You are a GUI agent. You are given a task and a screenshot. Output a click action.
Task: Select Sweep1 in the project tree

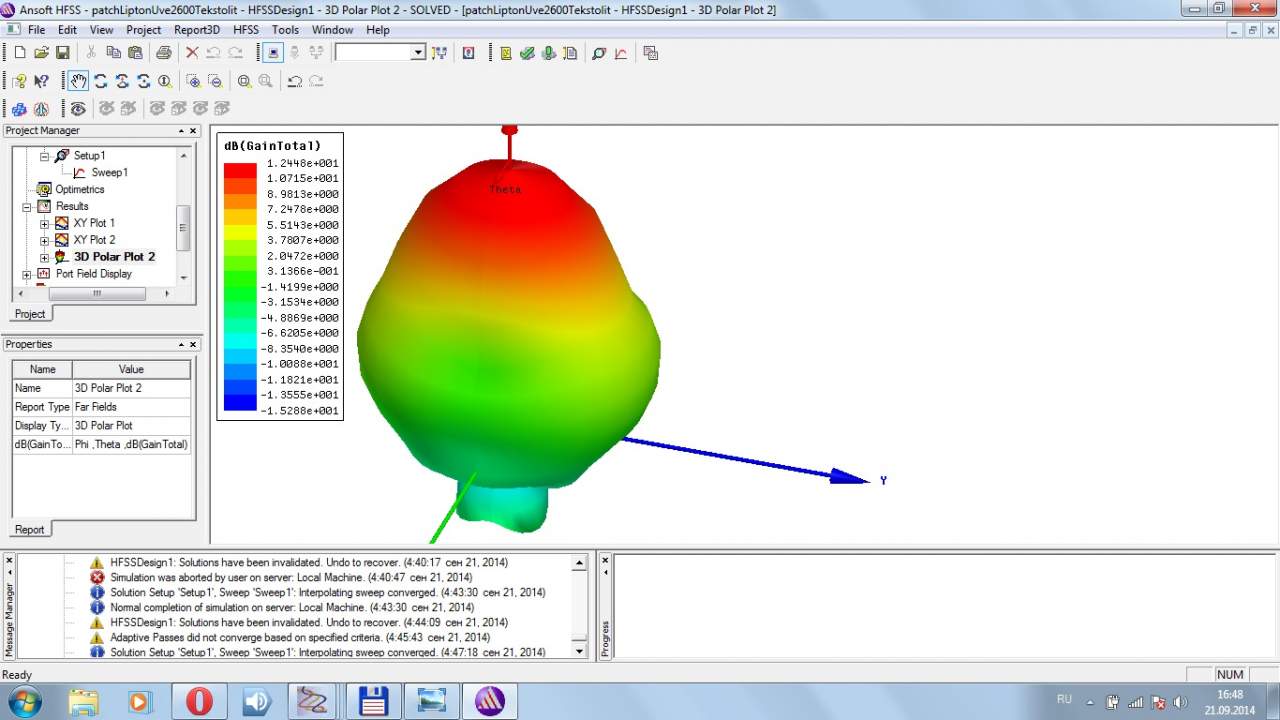coord(109,173)
